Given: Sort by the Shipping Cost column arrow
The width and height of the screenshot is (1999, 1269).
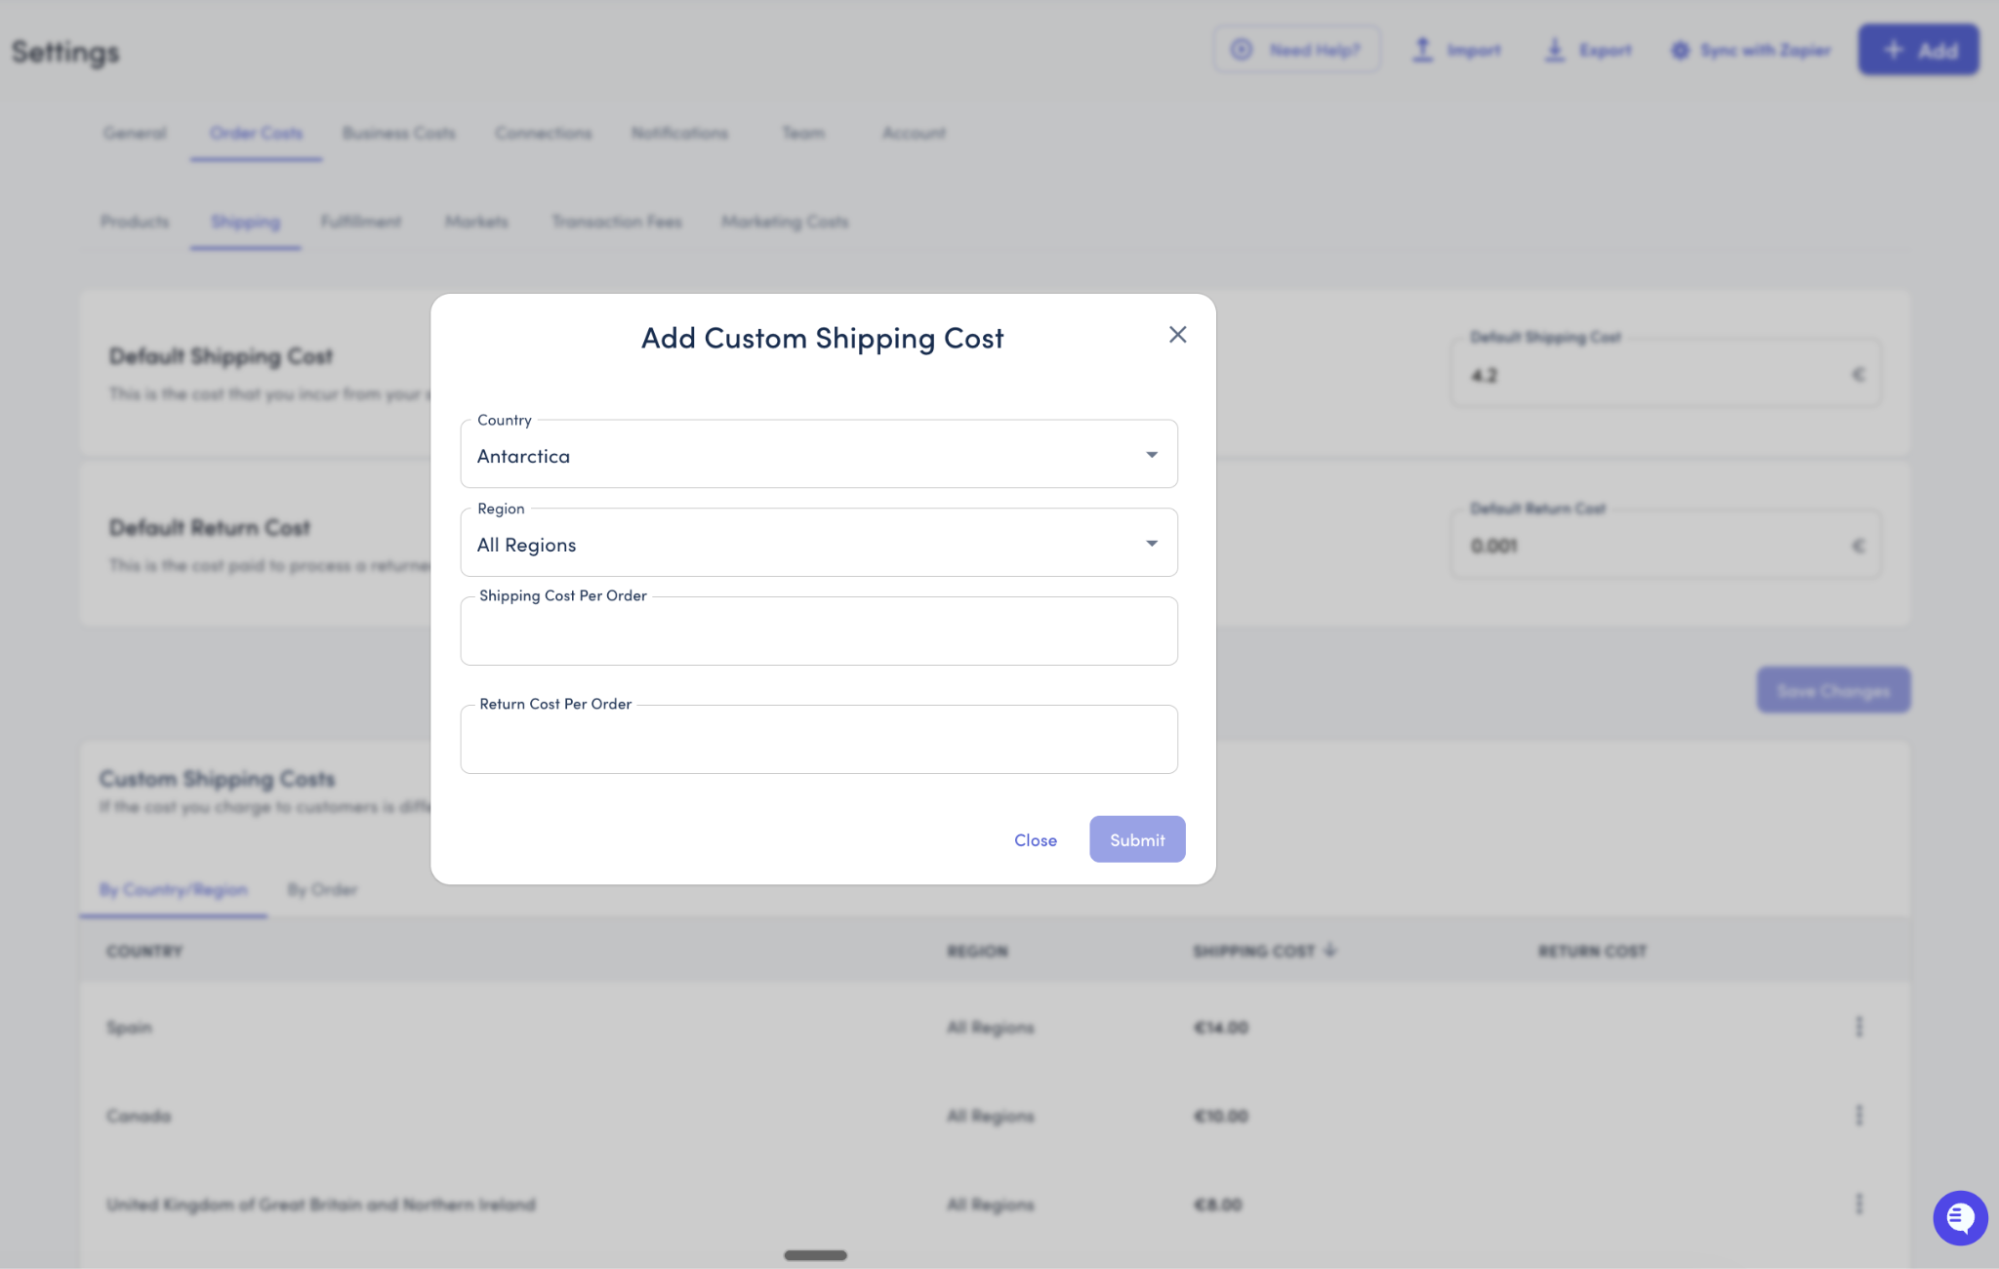Looking at the screenshot, I should tap(1330, 951).
